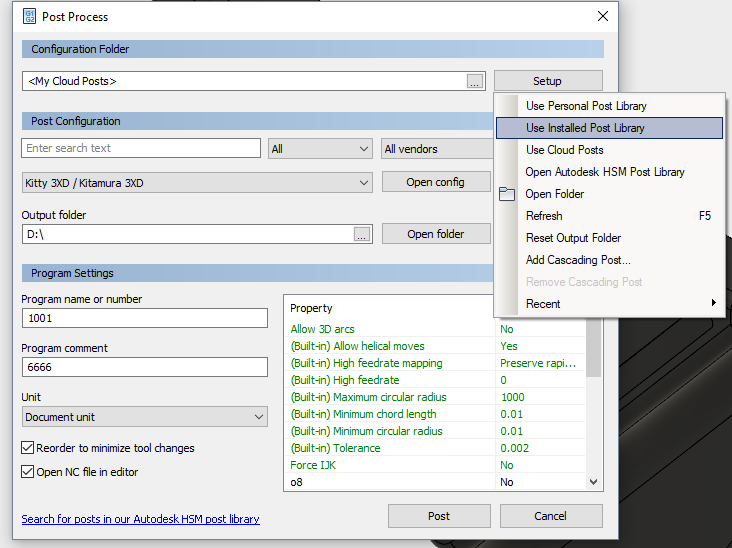
Task: Close the Post Process dialog
Action: pyautogui.click(x=603, y=16)
